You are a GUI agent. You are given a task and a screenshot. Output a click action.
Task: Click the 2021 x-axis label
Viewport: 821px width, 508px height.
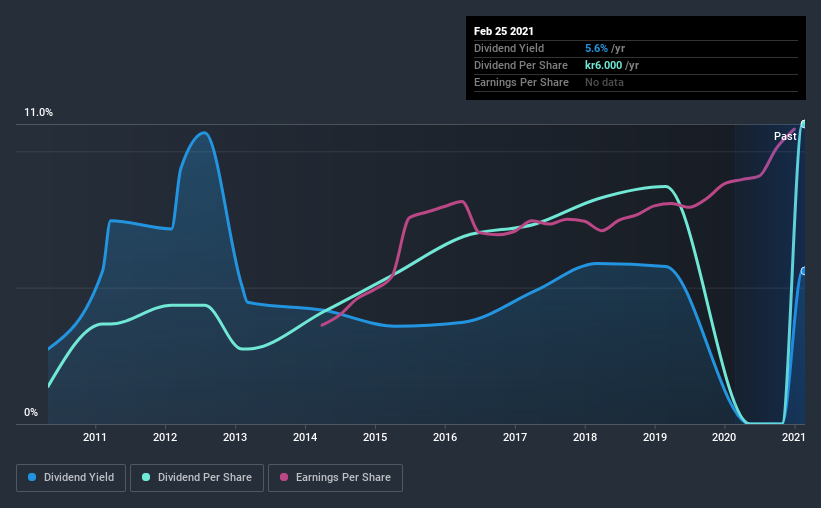(794, 437)
